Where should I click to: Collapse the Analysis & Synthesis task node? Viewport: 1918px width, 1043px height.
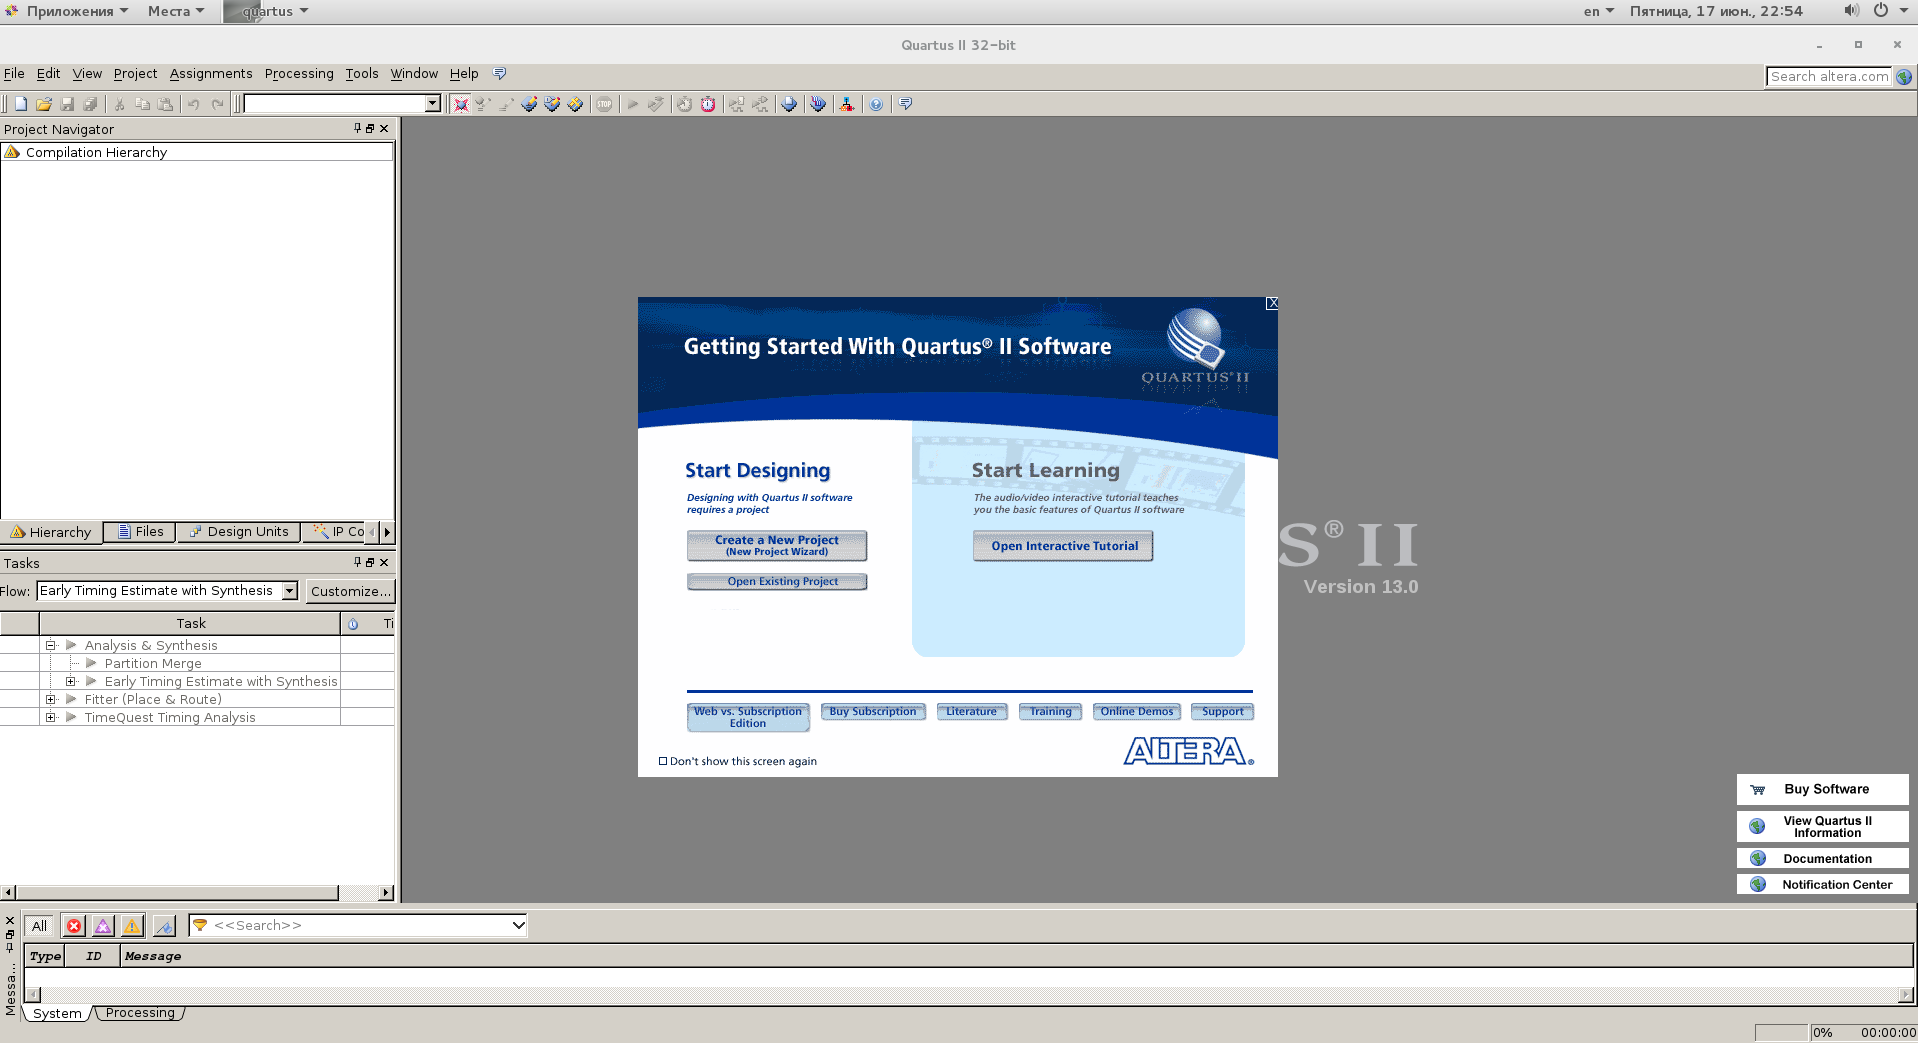[50, 645]
